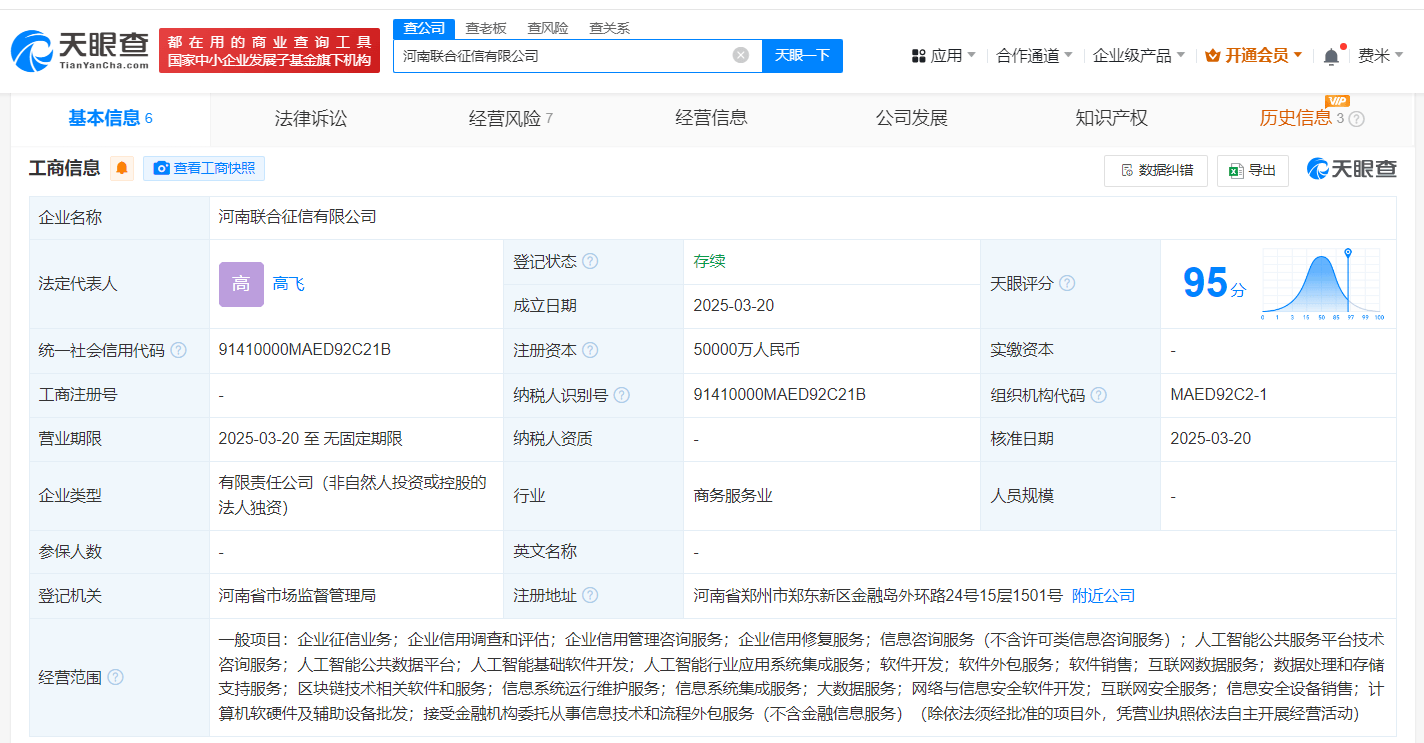Expand the 费米 account dropdown
The image size is (1424, 743).
click(x=1387, y=55)
